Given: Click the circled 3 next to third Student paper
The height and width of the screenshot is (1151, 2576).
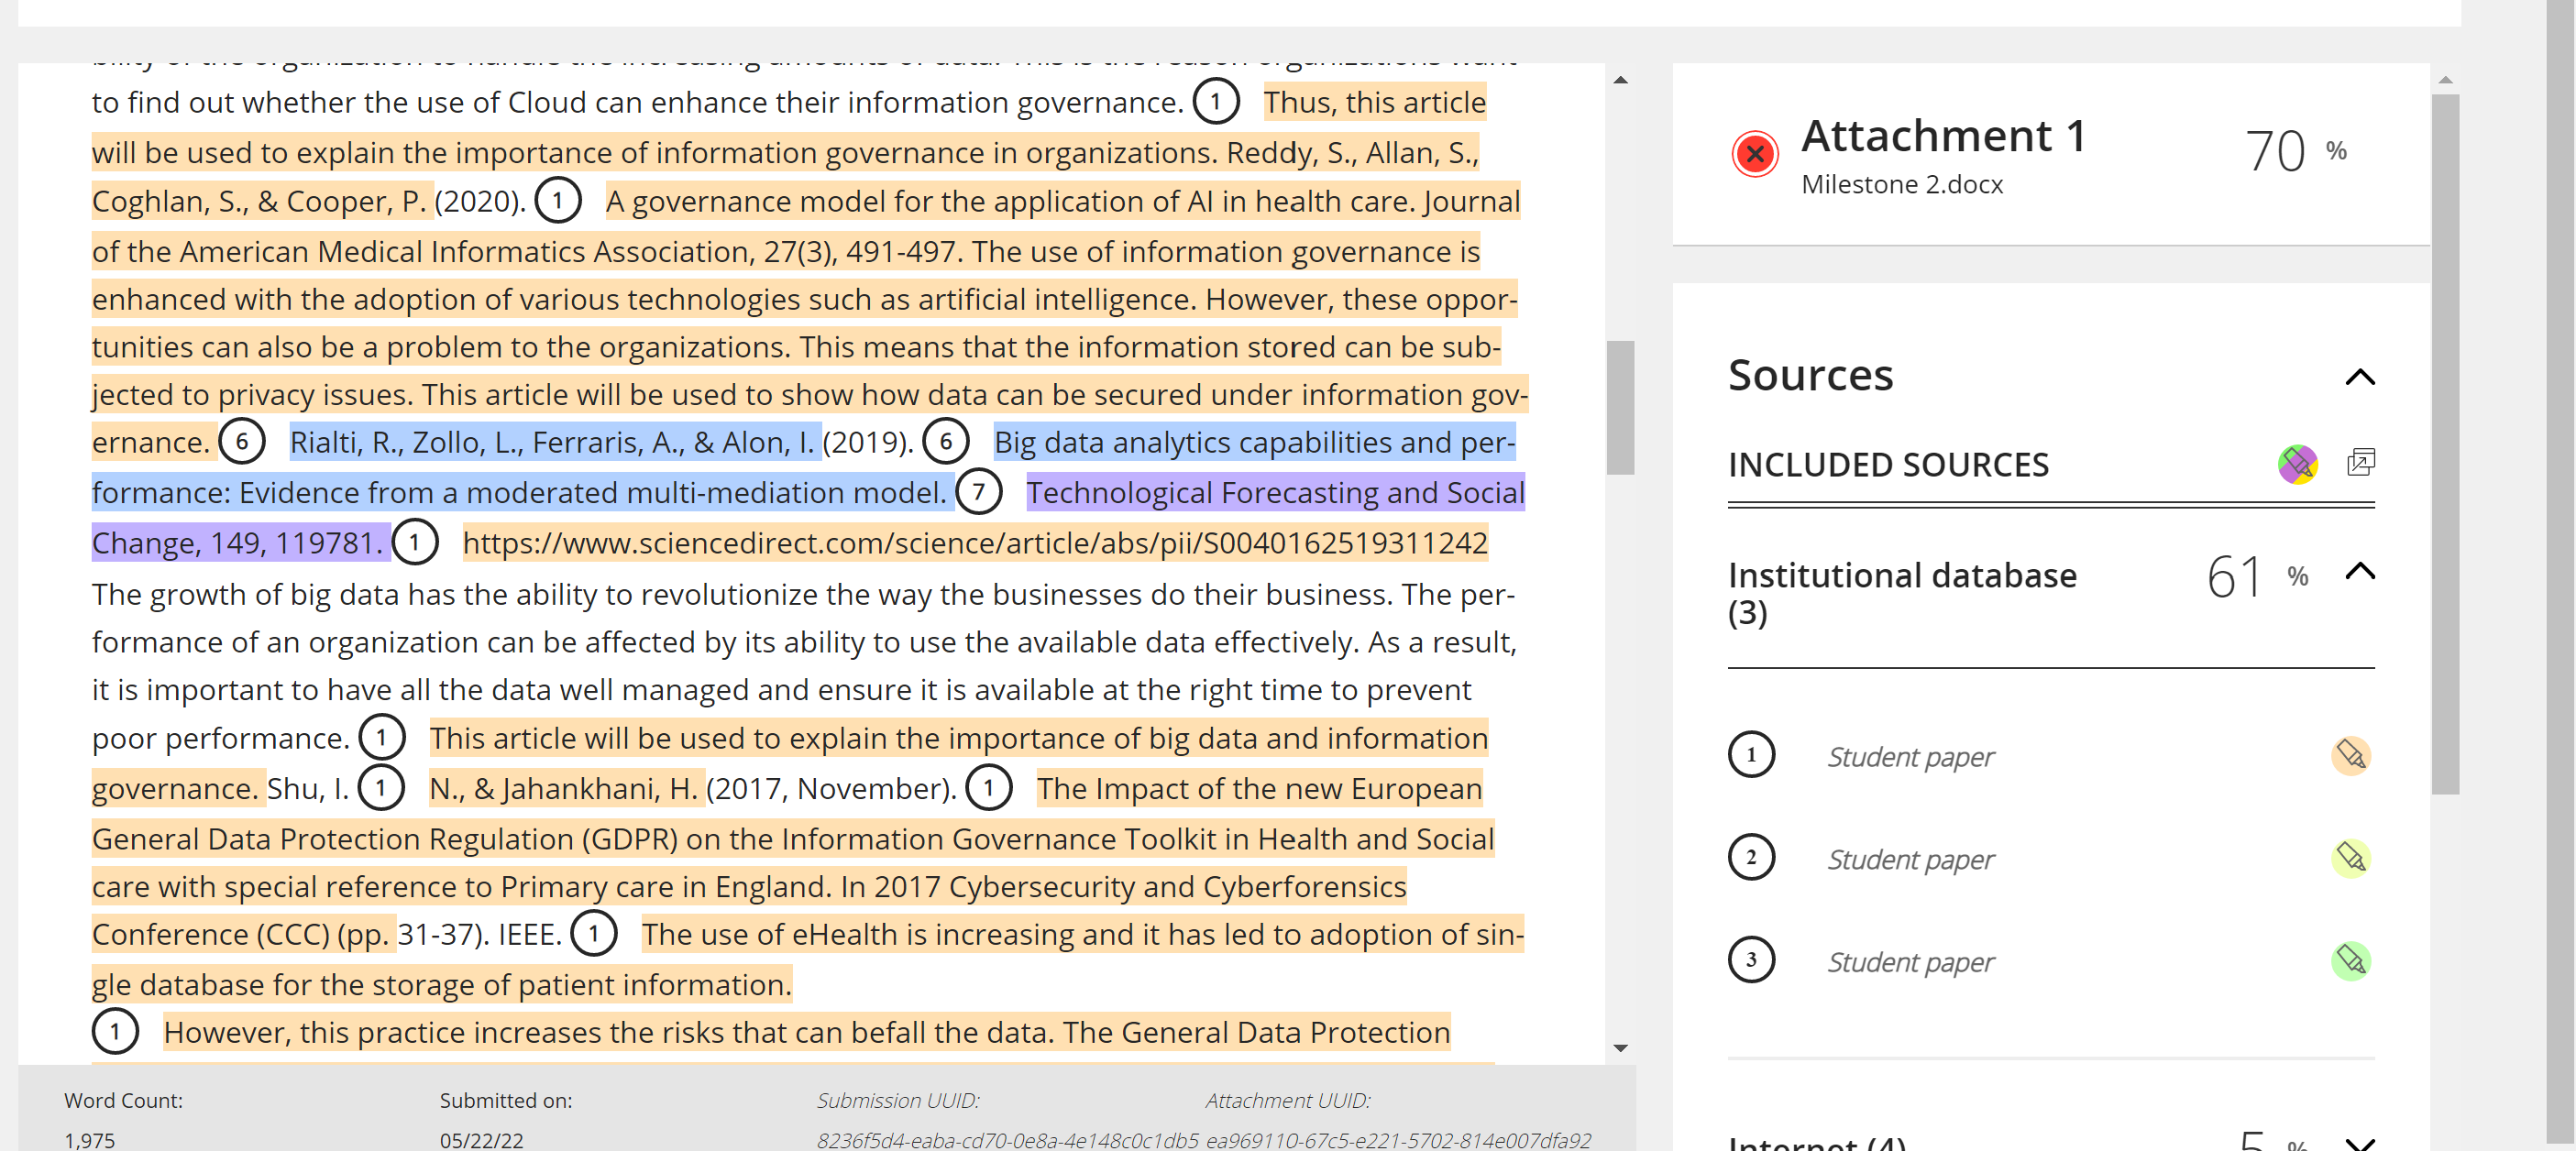Looking at the screenshot, I should pyautogui.click(x=1751, y=960).
